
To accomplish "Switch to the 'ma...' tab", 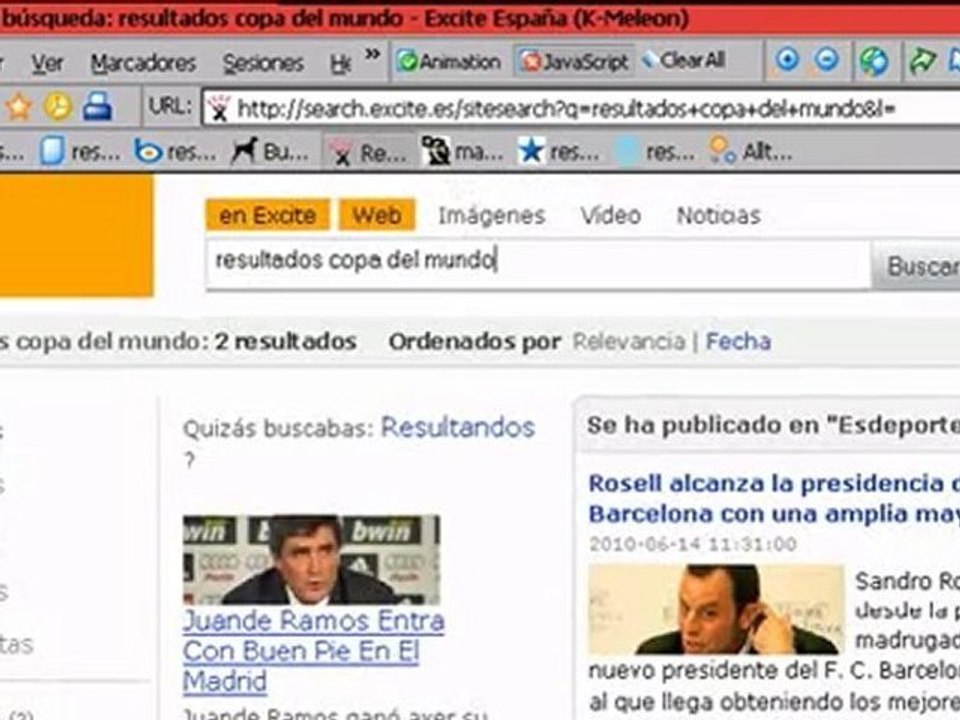I will [462, 152].
